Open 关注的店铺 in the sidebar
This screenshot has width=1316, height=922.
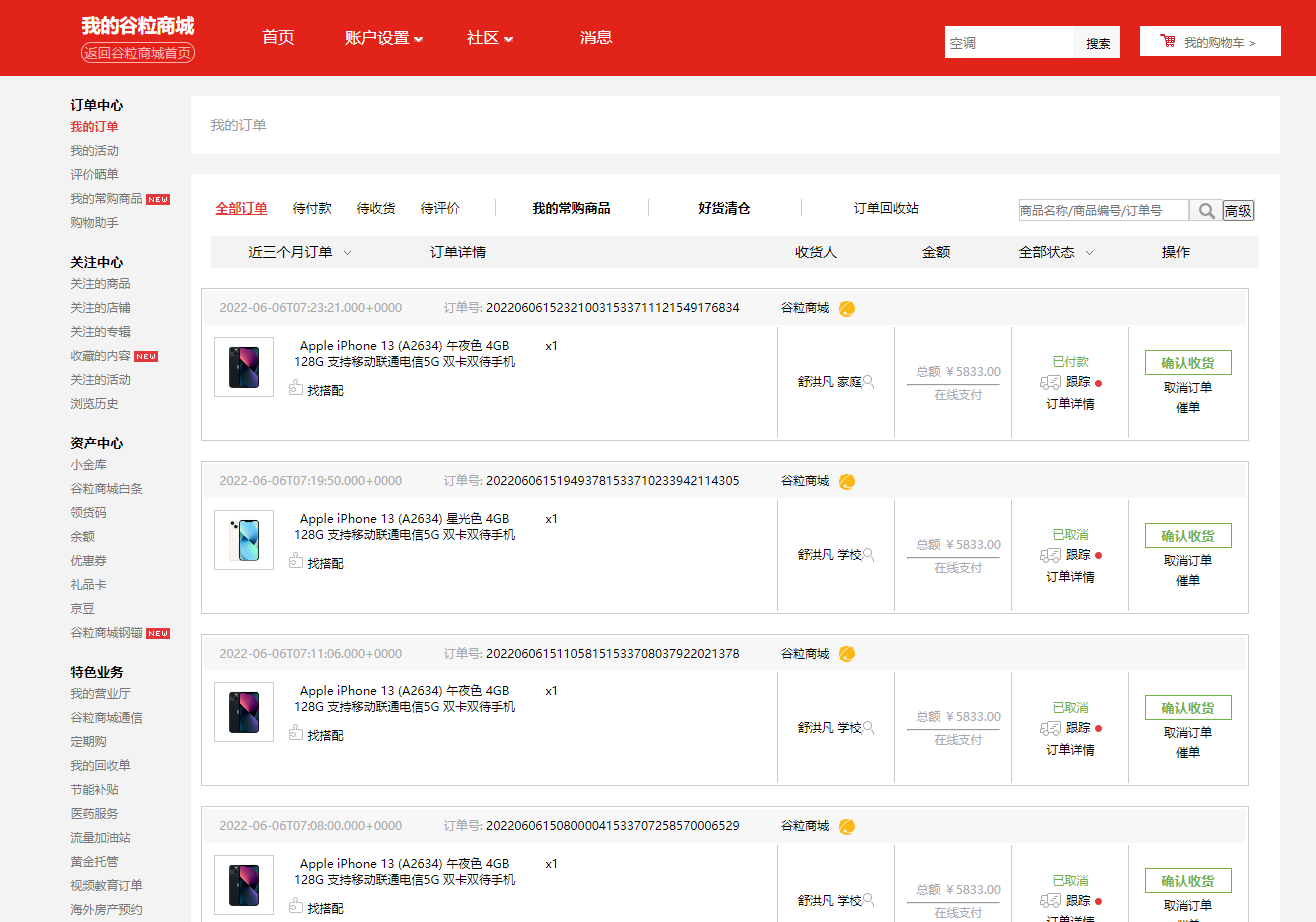(x=100, y=308)
